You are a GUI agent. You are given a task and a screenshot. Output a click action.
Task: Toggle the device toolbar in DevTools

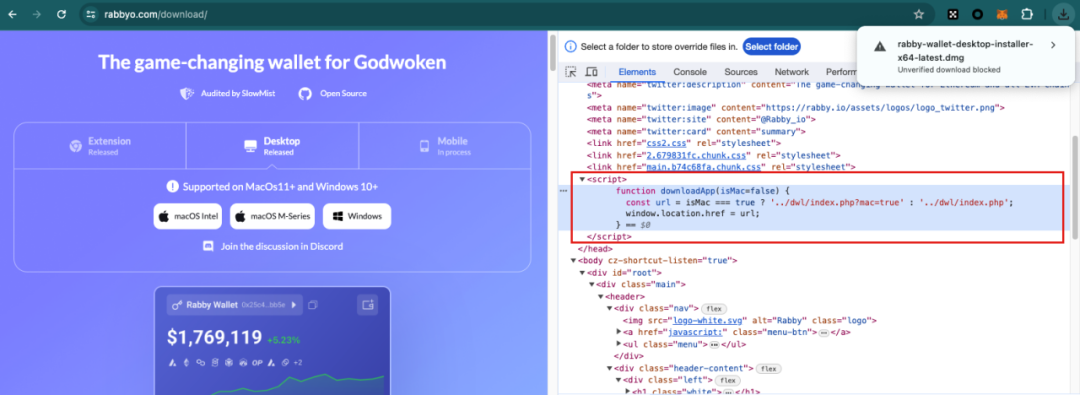pos(591,72)
